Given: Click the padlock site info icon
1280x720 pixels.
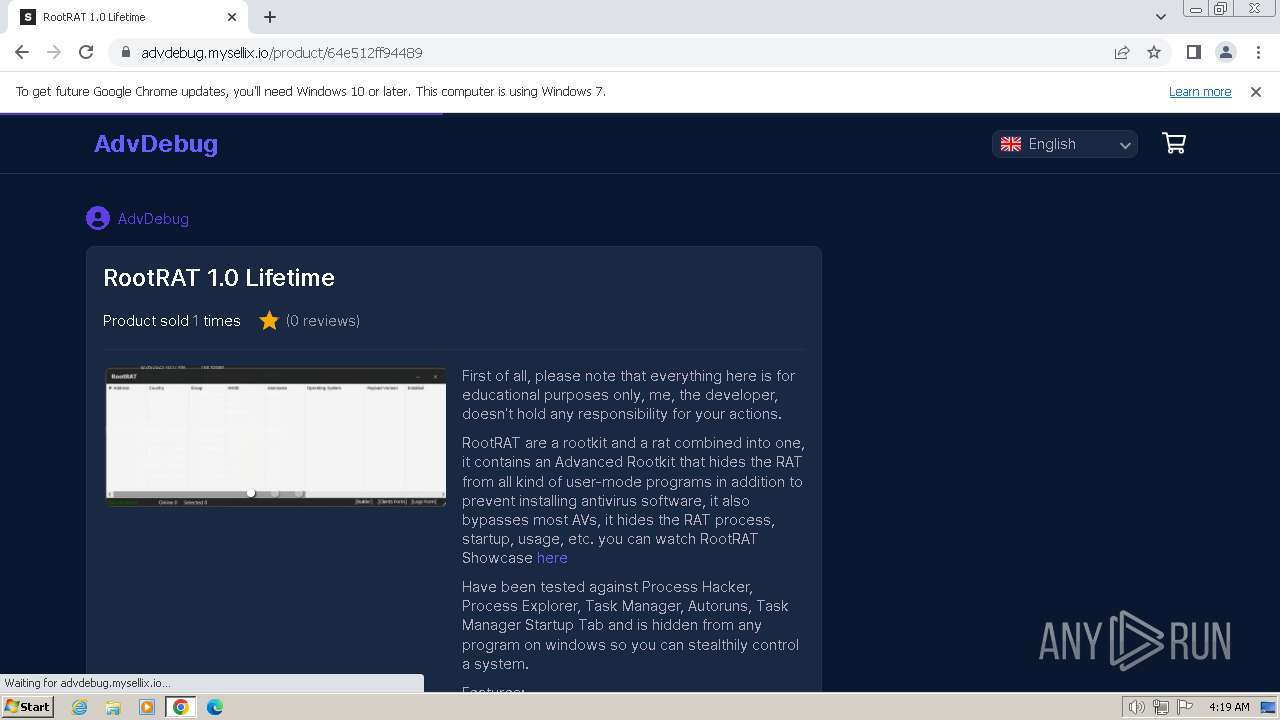Looking at the screenshot, I should [x=126, y=52].
